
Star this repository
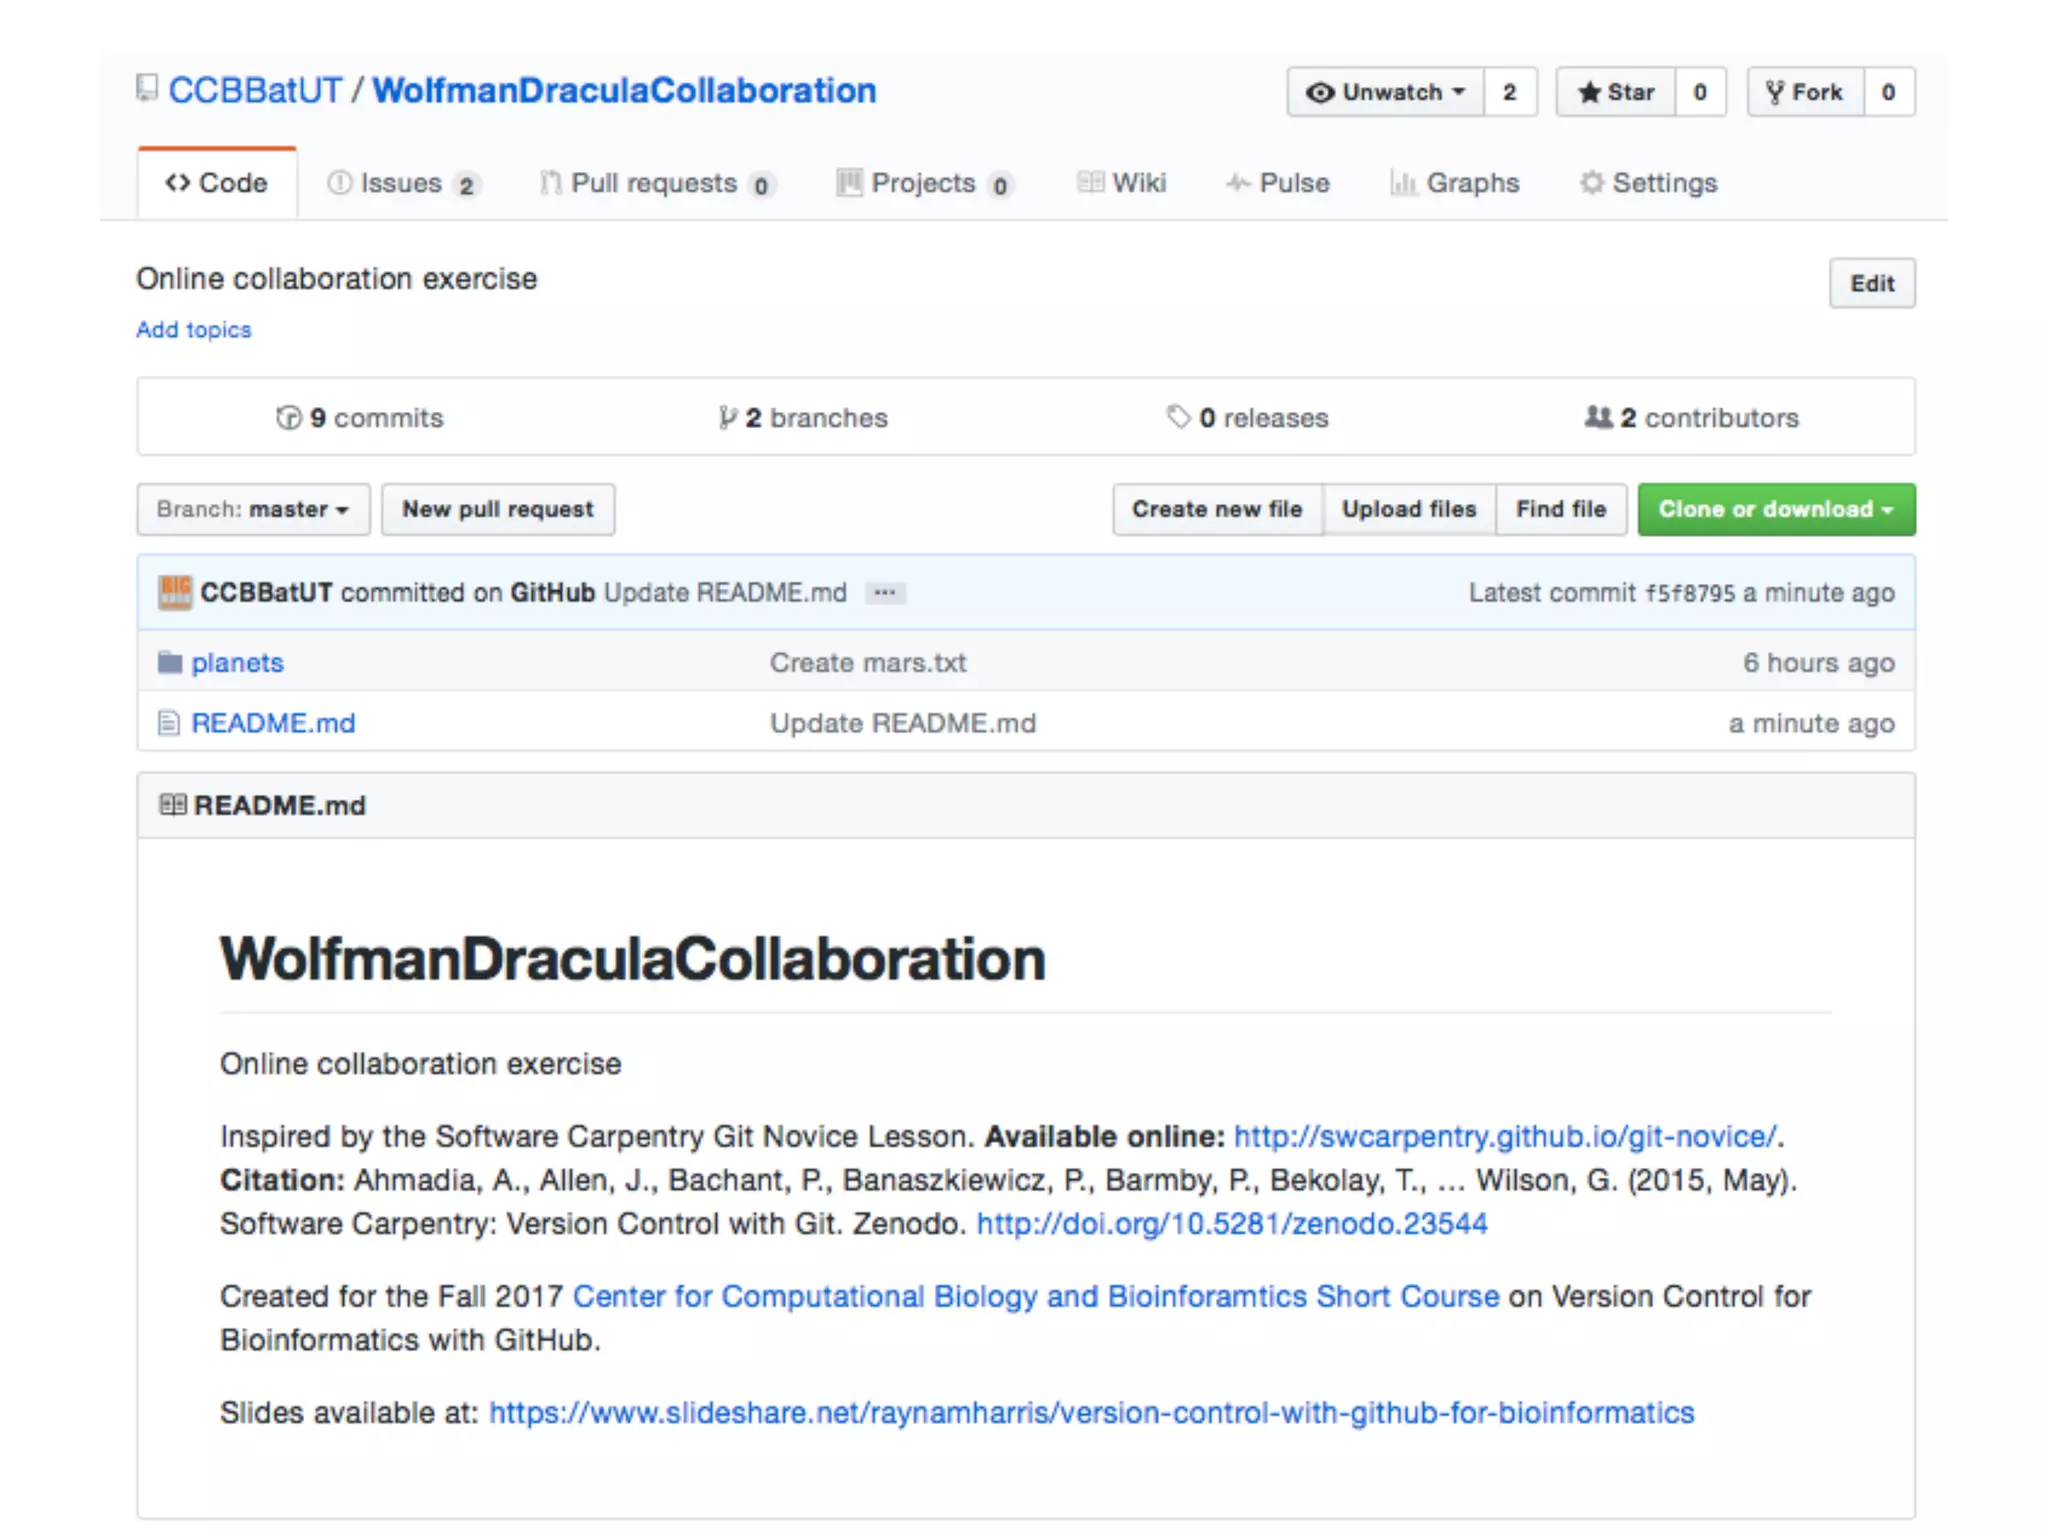coord(1616,92)
